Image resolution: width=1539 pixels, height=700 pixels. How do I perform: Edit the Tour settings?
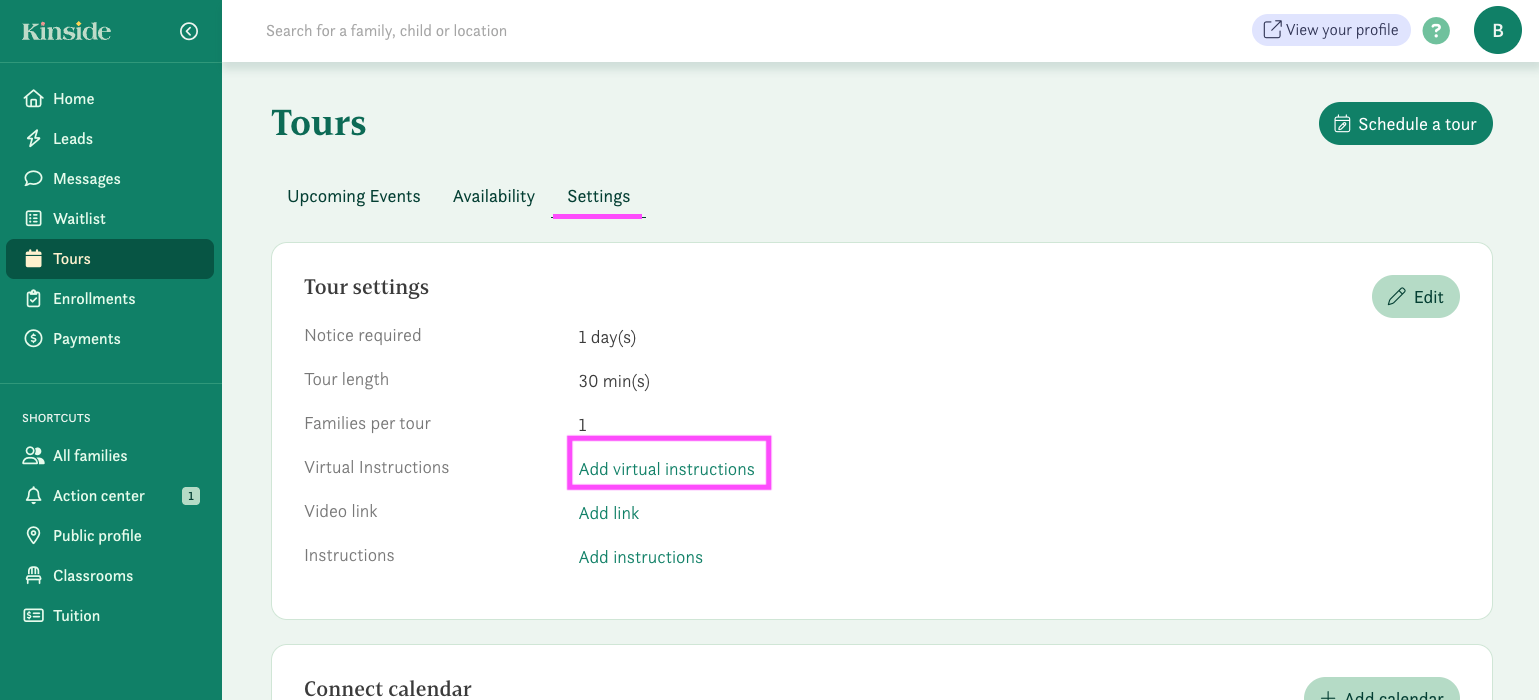pos(1415,296)
